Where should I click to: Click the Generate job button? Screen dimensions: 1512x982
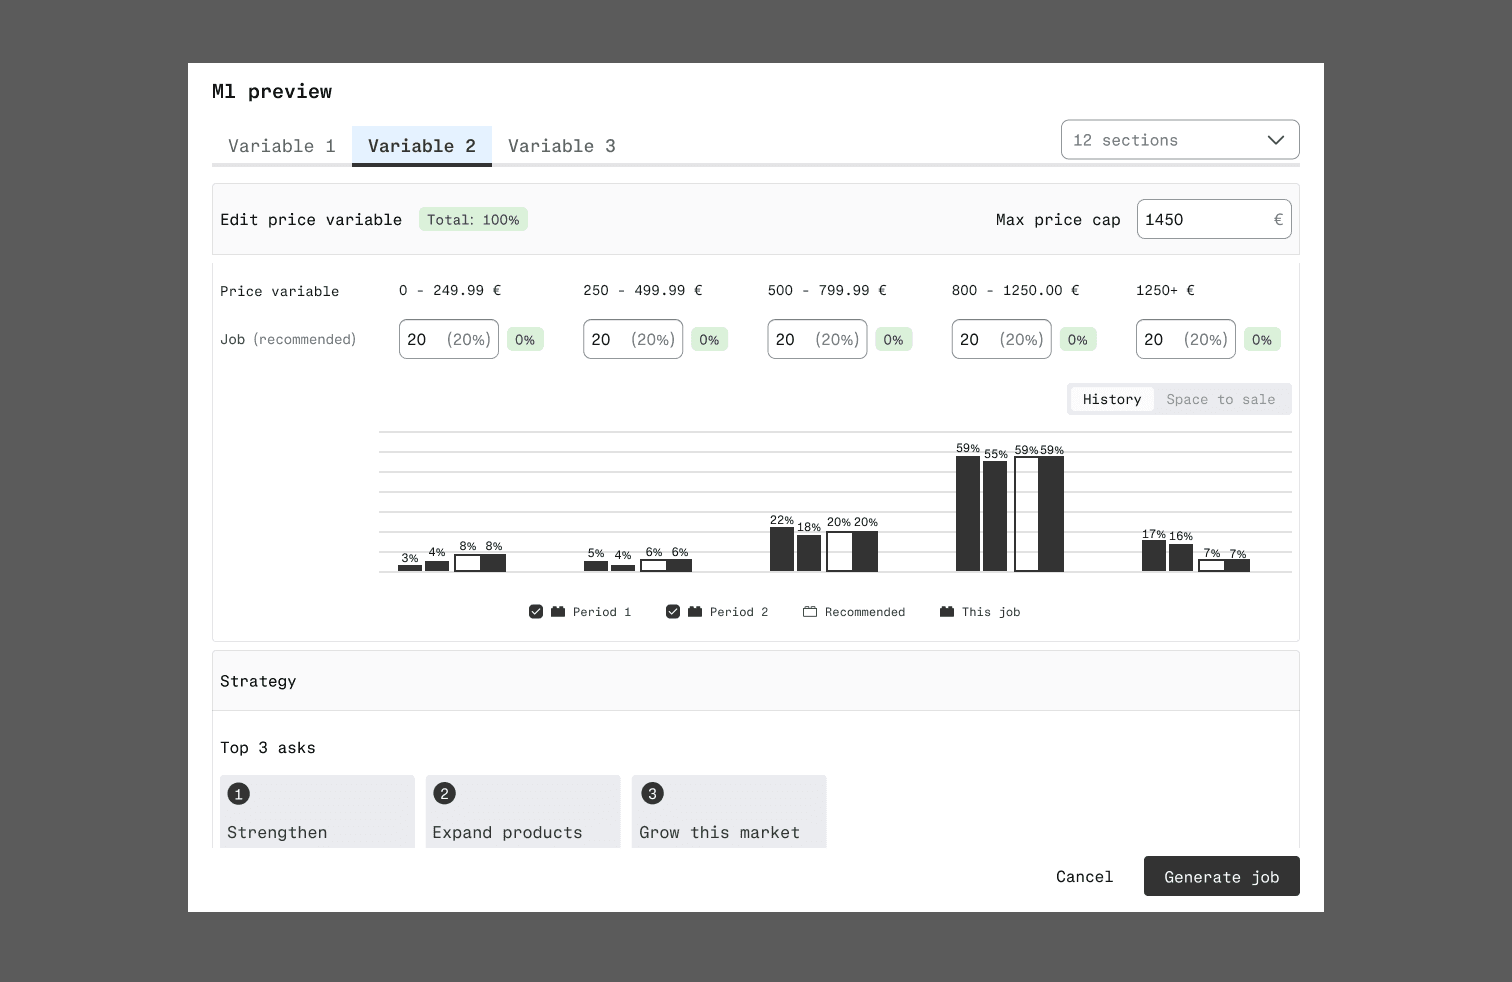click(x=1221, y=877)
